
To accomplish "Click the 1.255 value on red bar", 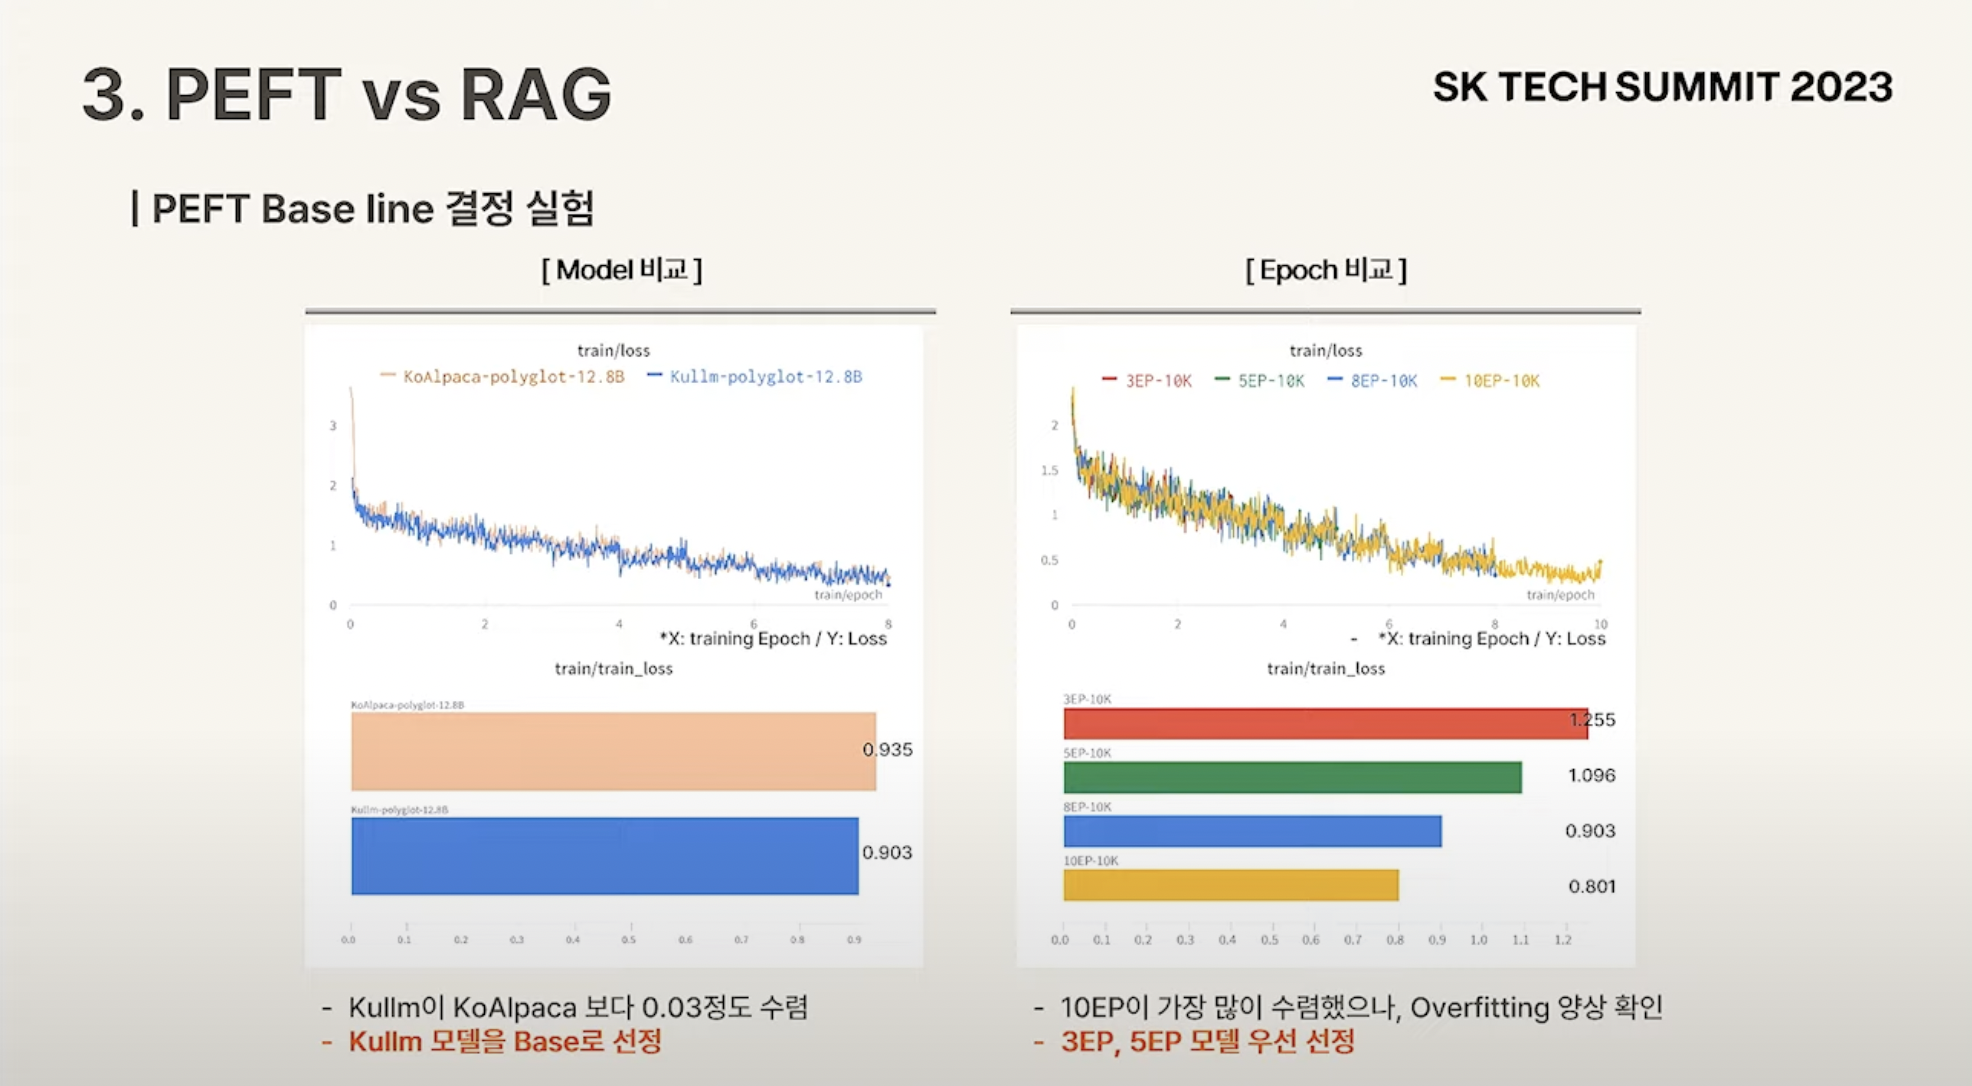I will [x=1592, y=720].
